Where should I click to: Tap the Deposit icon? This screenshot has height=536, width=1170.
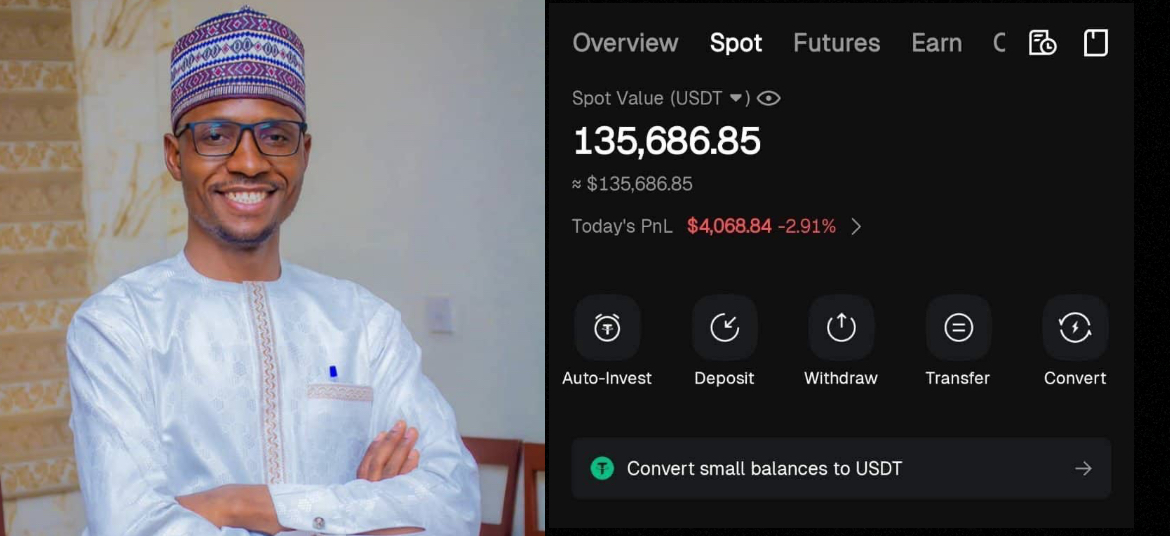click(724, 328)
